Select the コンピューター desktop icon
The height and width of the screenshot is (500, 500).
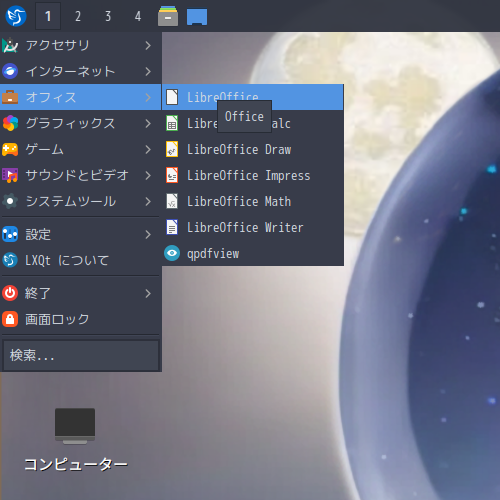pos(75,426)
